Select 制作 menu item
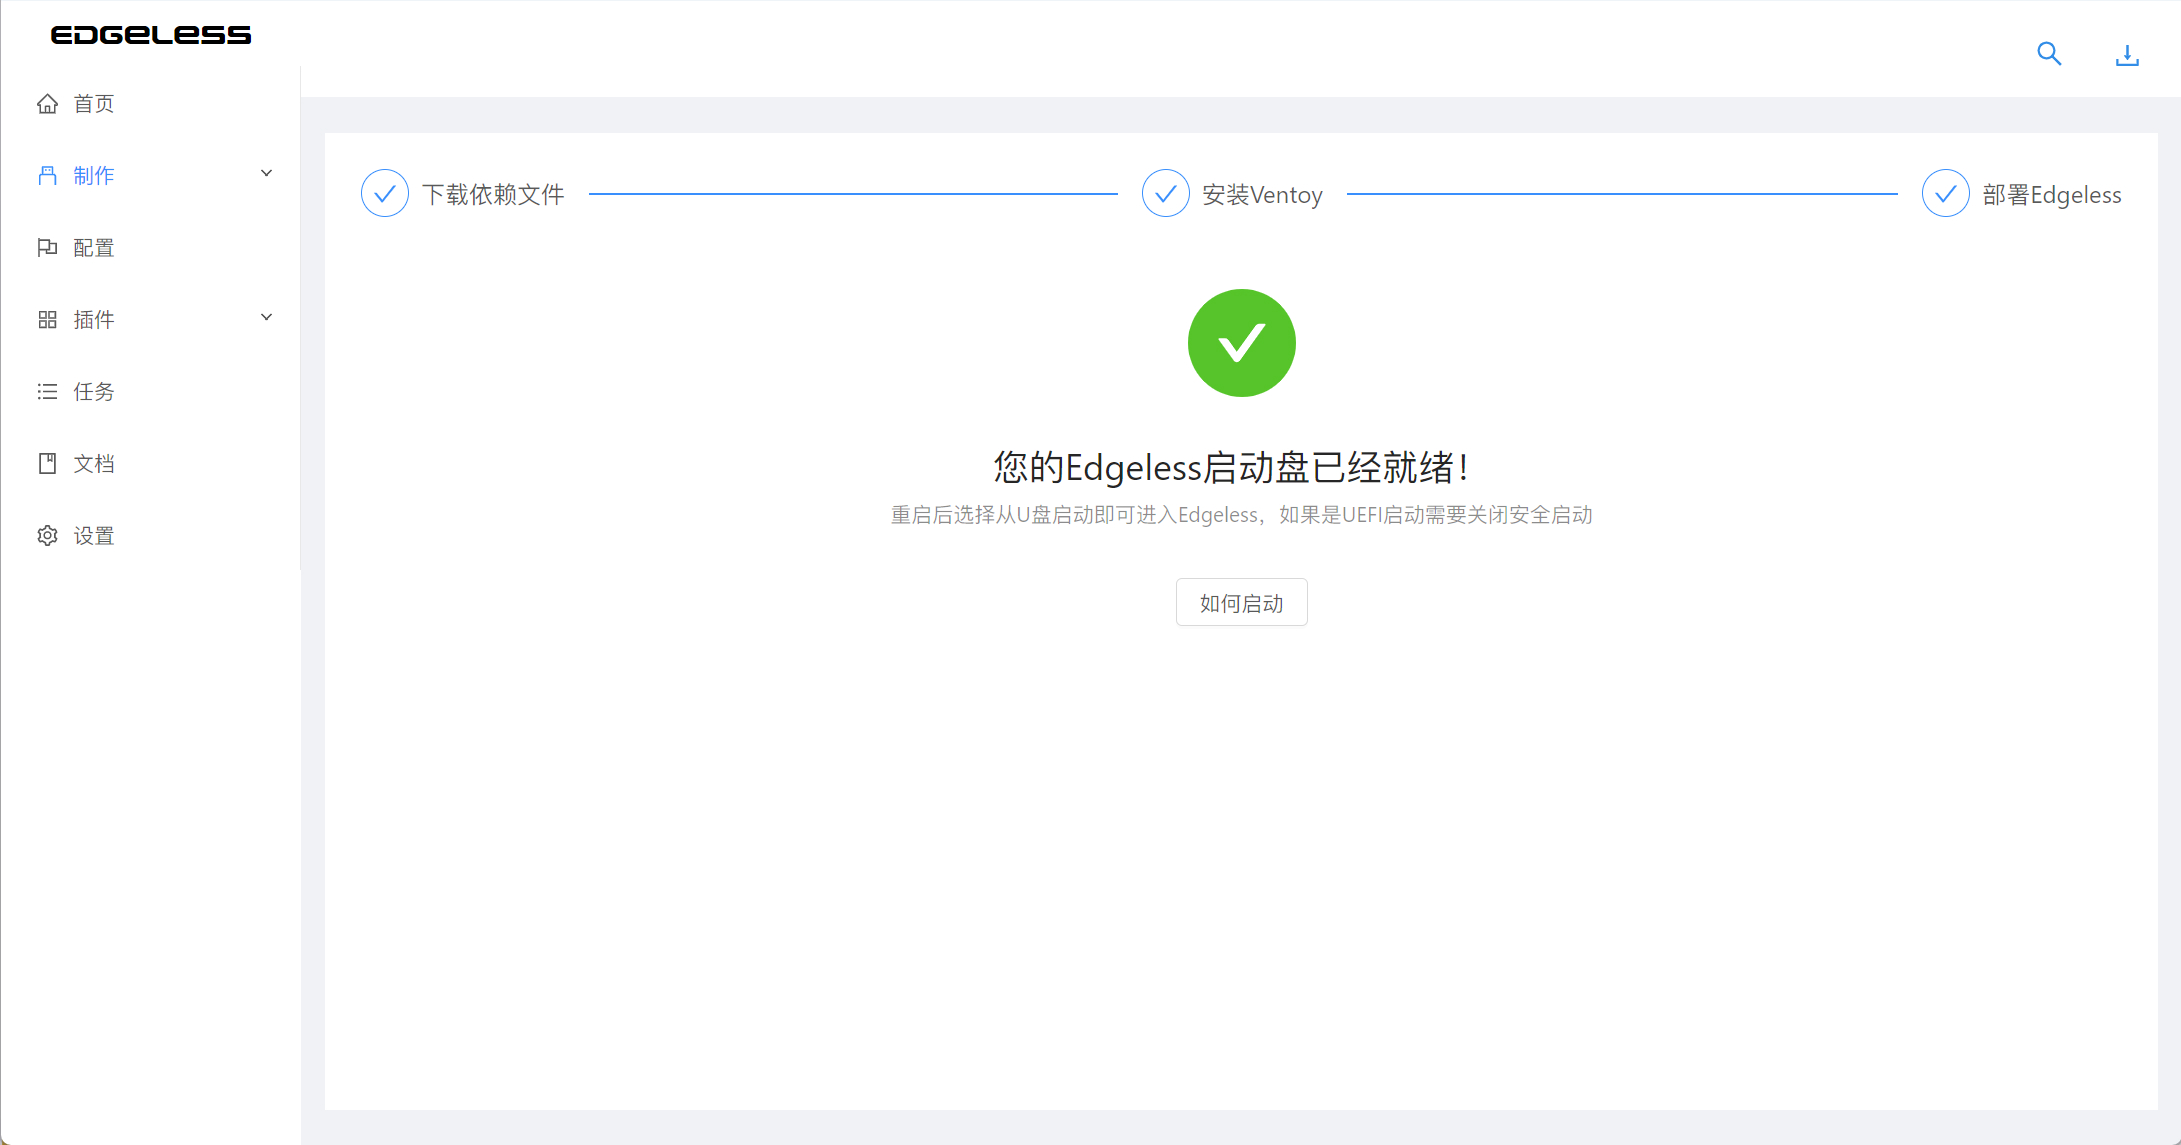The width and height of the screenshot is (2181, 1145). click(x=150, y=176)
